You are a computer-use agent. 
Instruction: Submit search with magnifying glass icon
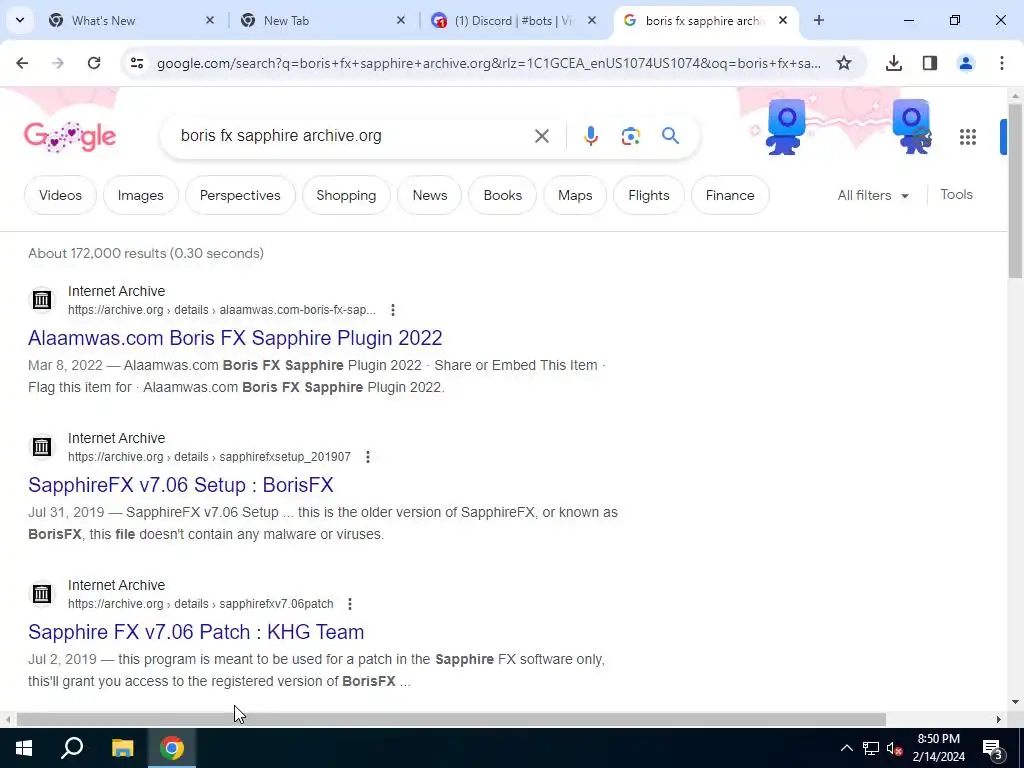coord(670,136)
